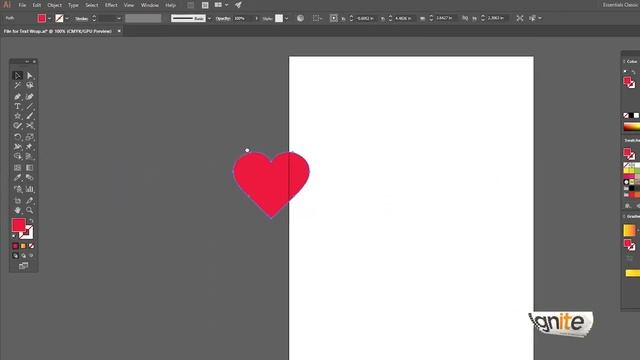Select the Gradient tool
640x360 pixels.
click(30, 168)
